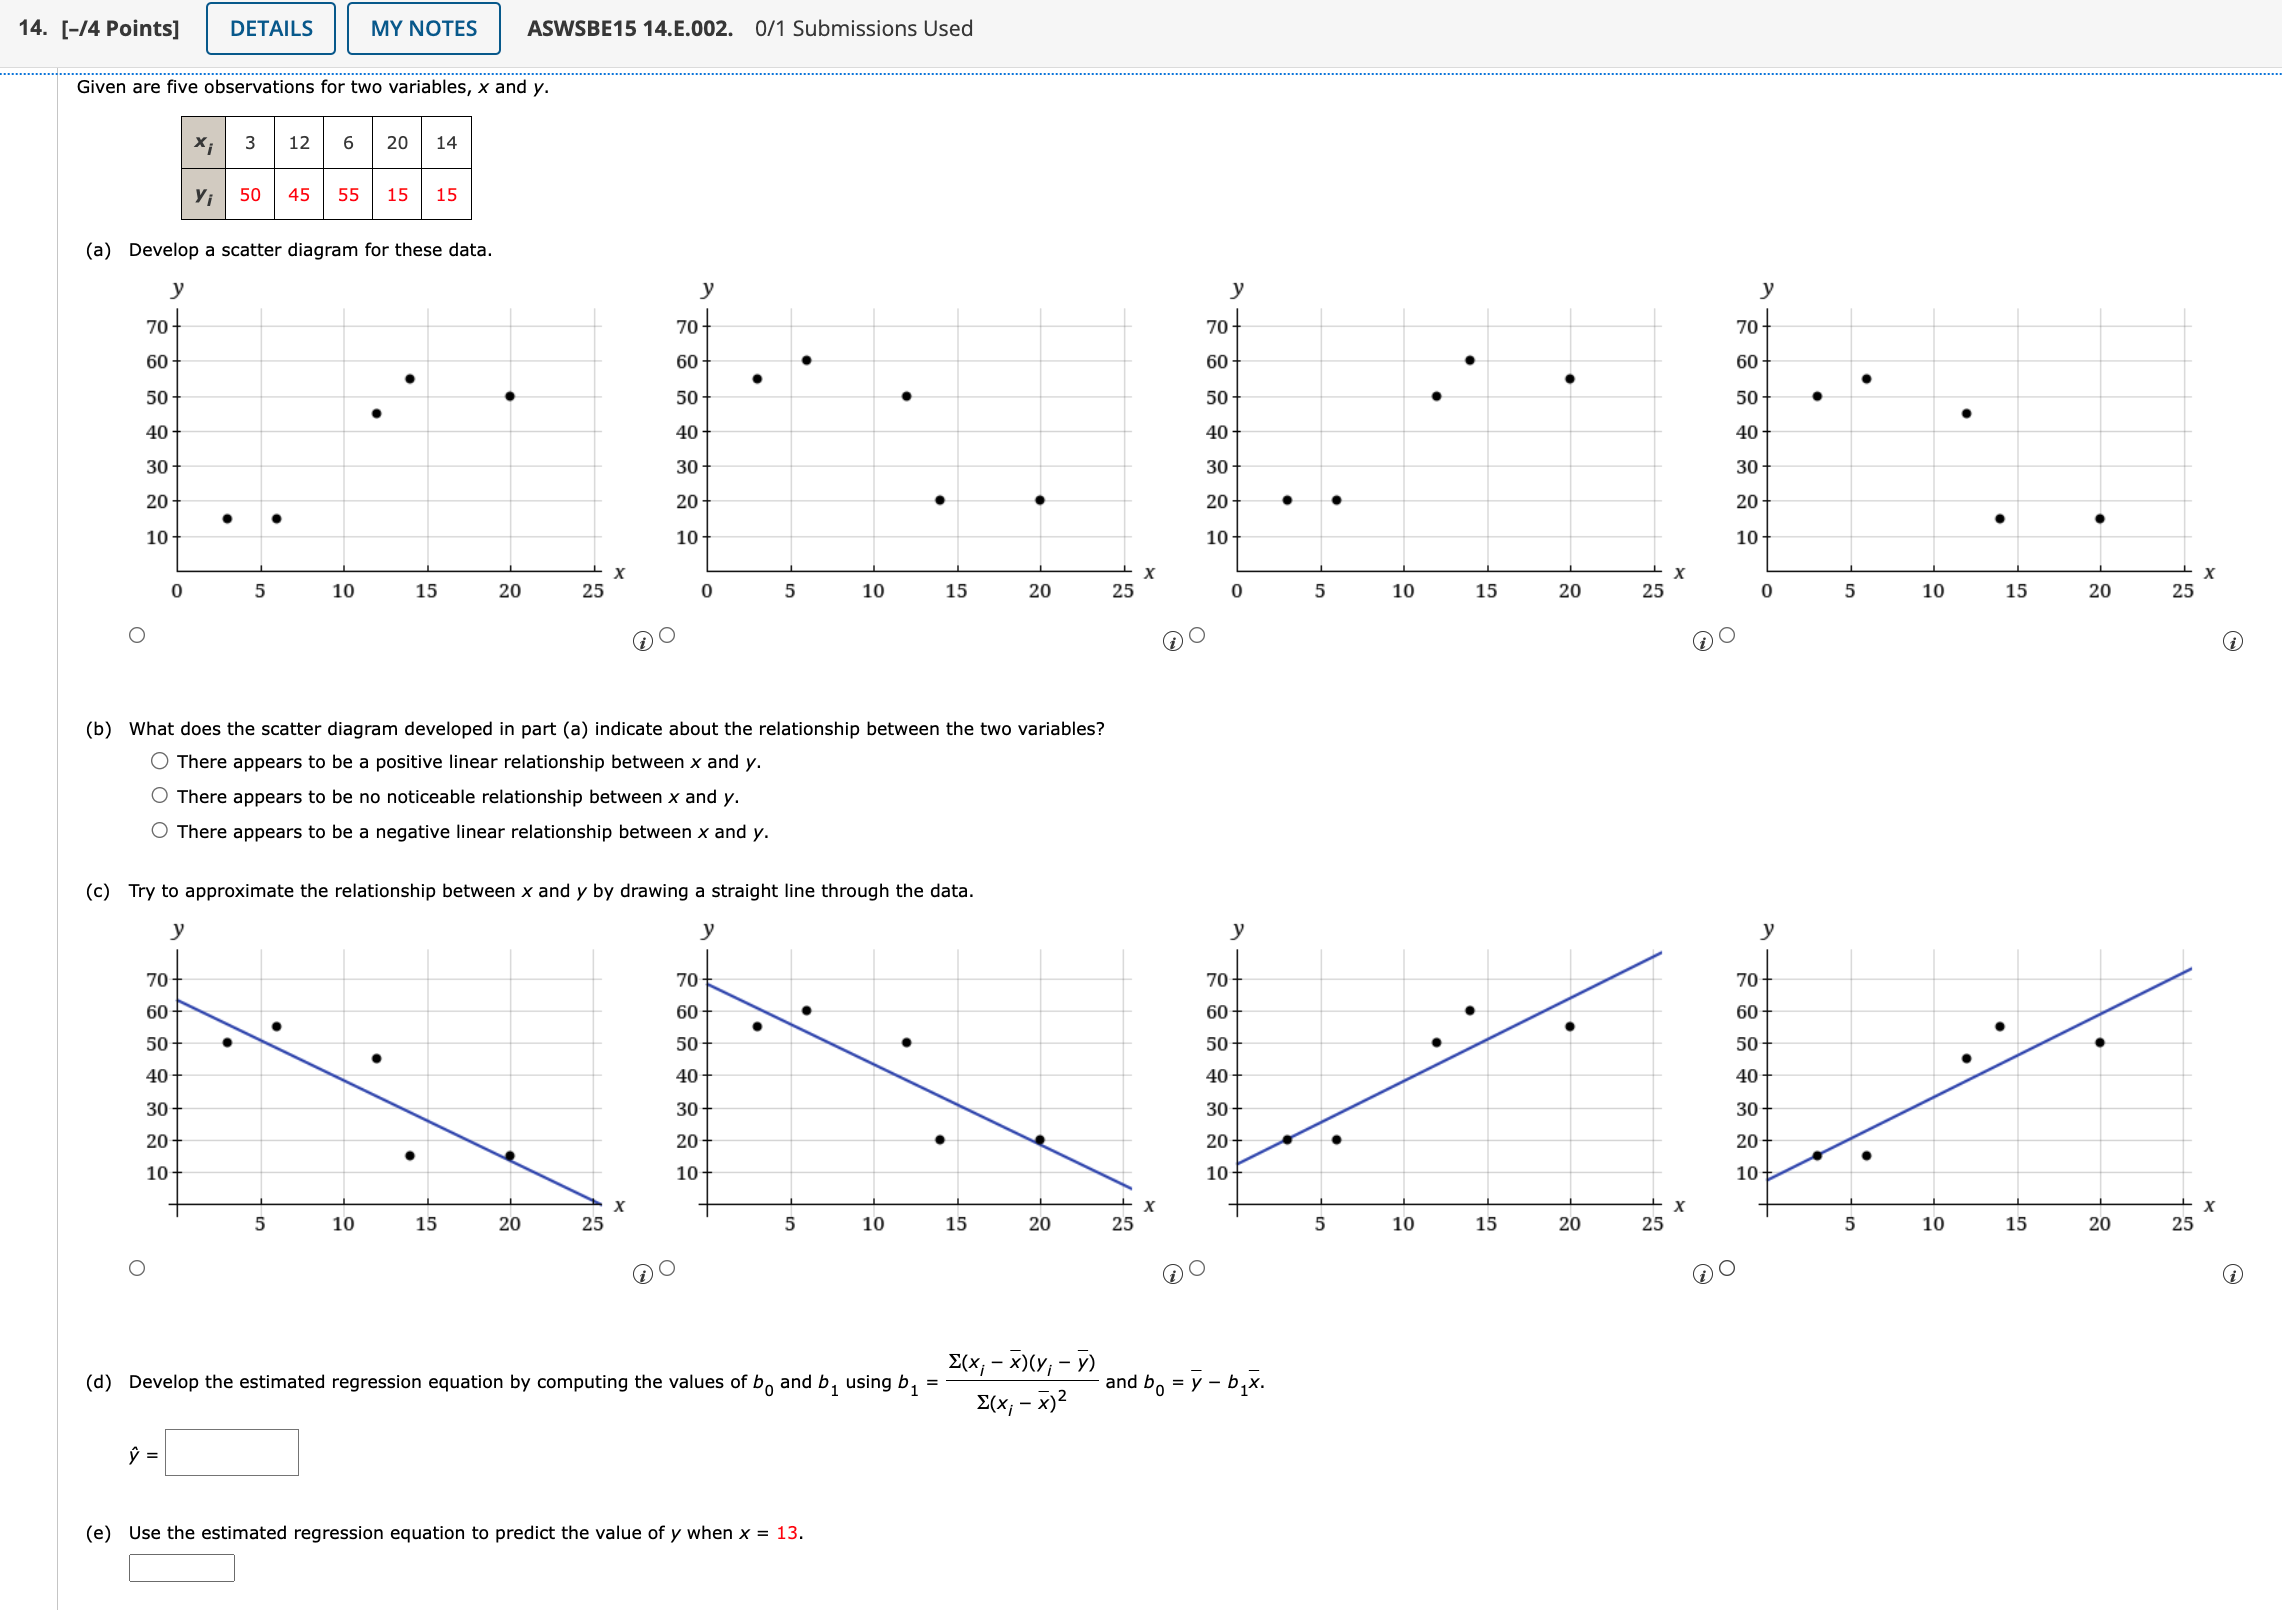Select 'There appears to be a negative linear relationship'
This screenshot has width=2282, height=1610.
point(160,831)
